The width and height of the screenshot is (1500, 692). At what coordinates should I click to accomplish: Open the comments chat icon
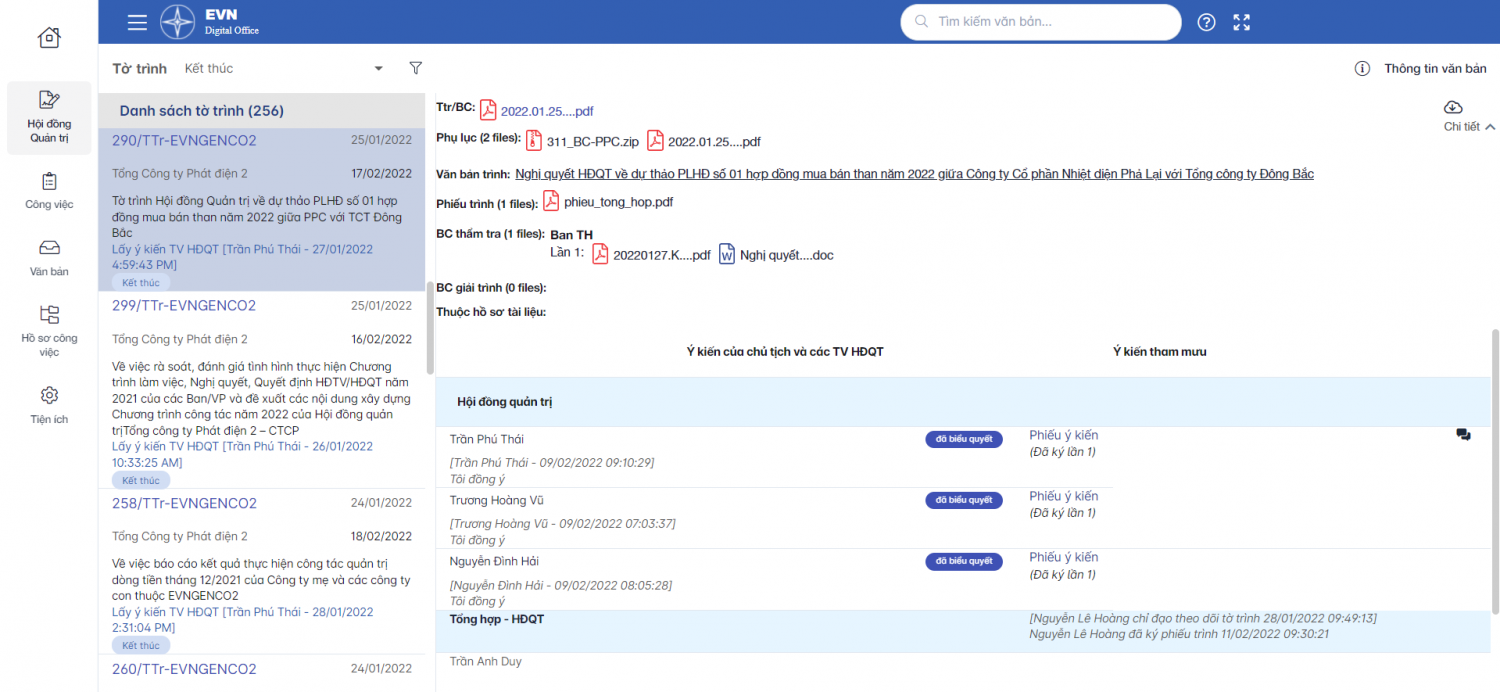point(1463,435)
